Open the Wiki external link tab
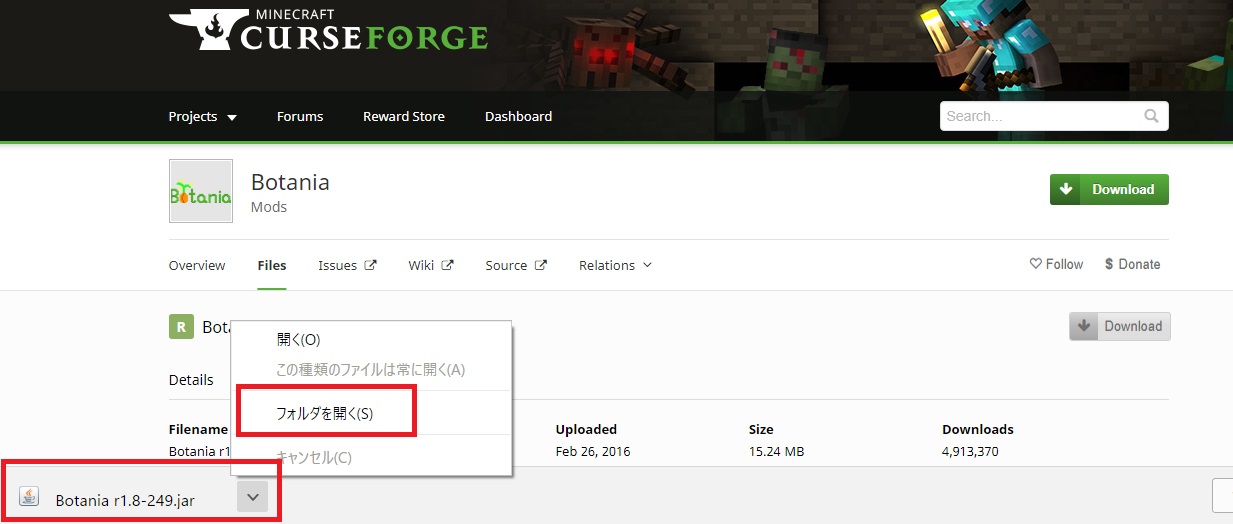This screenshot has width=1233, height=524. point(431,265)
